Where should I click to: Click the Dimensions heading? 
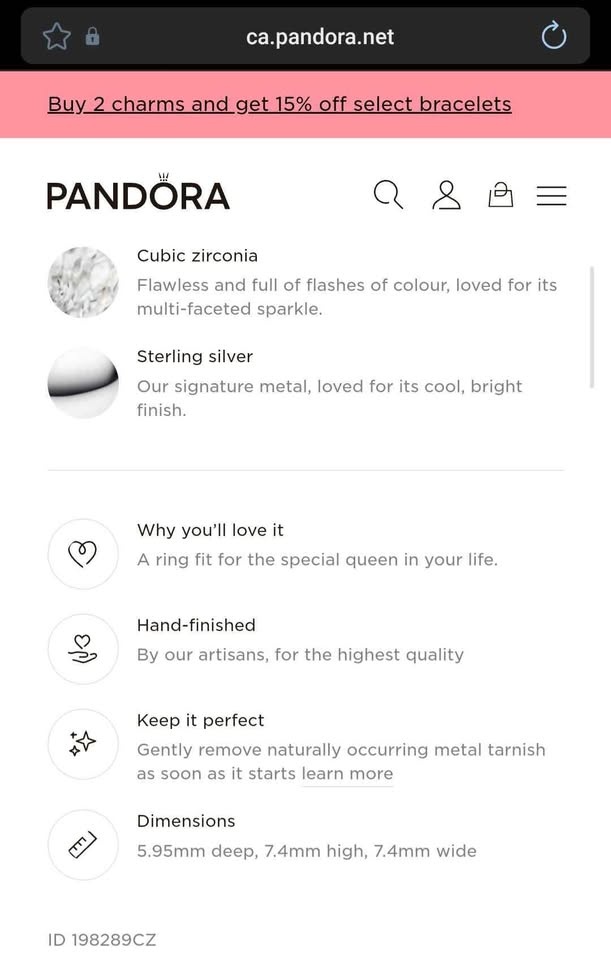pyautogui.click(x=186, y=821)
